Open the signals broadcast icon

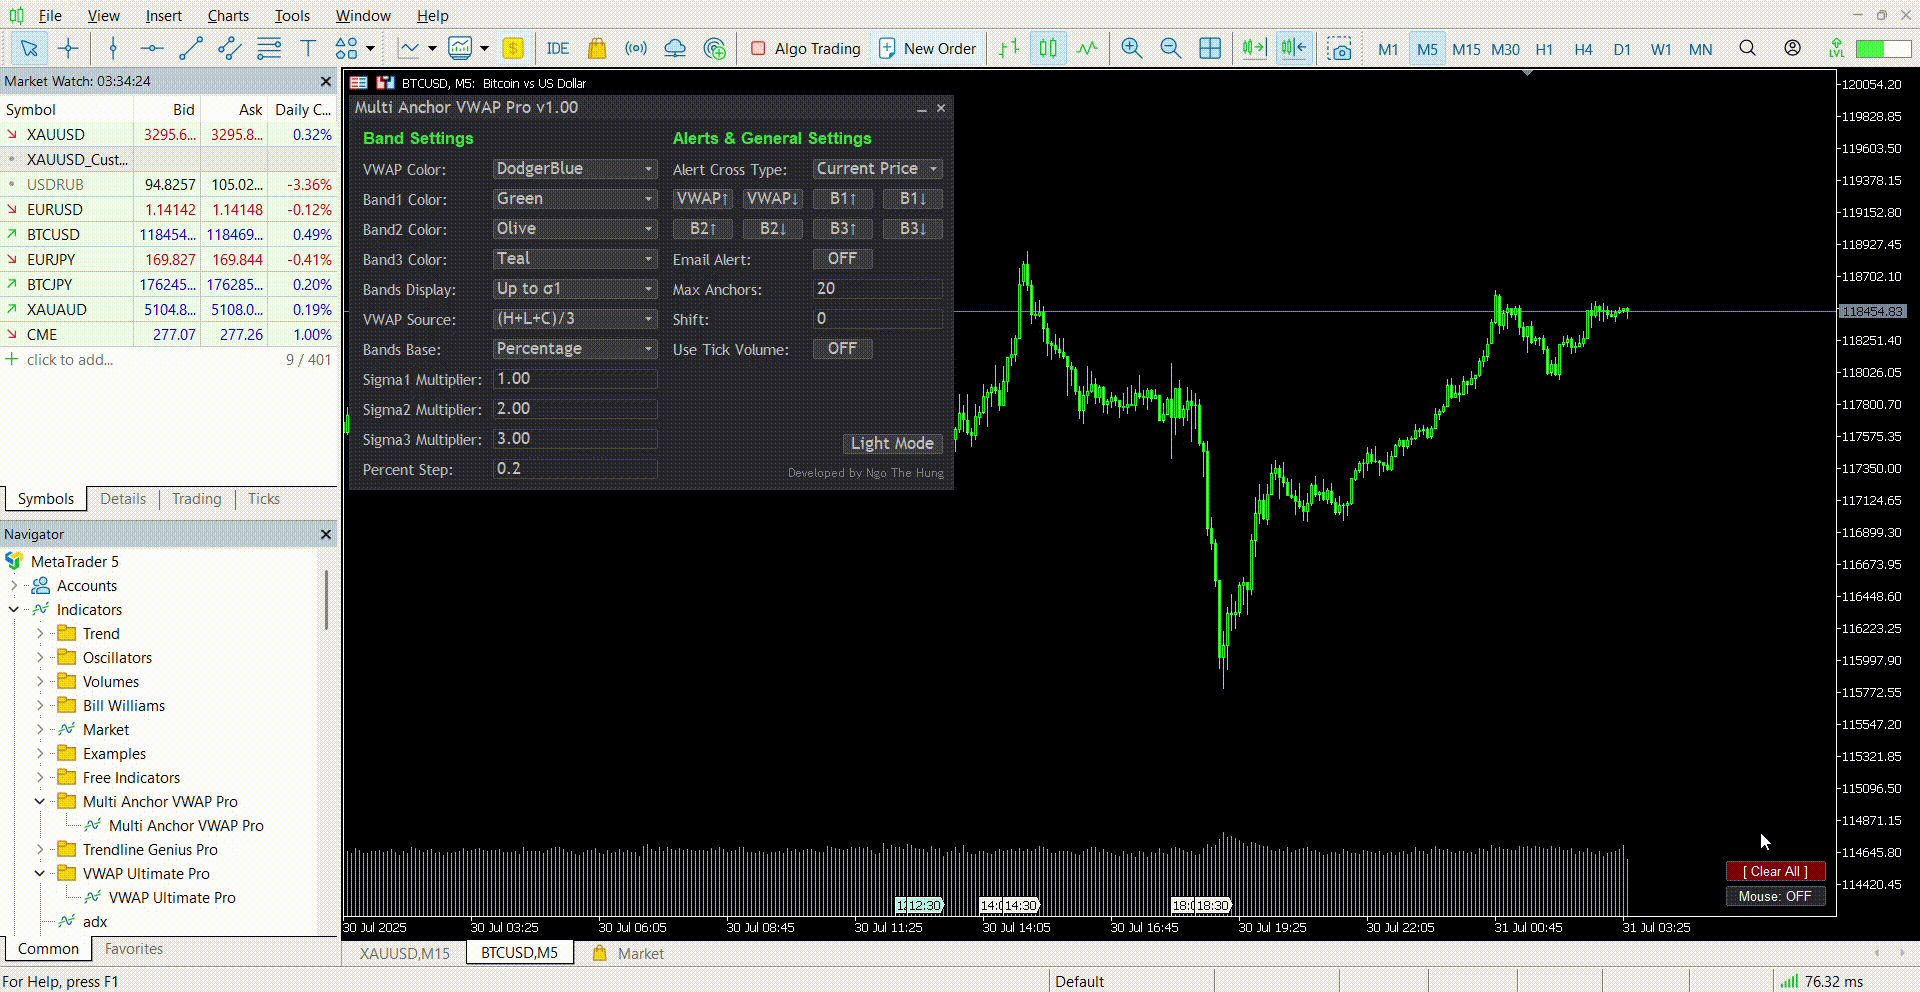point(636,48)
